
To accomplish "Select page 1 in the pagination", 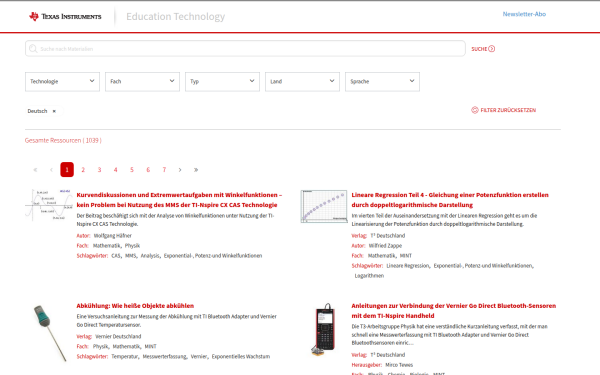I will [x=67, y=170].
